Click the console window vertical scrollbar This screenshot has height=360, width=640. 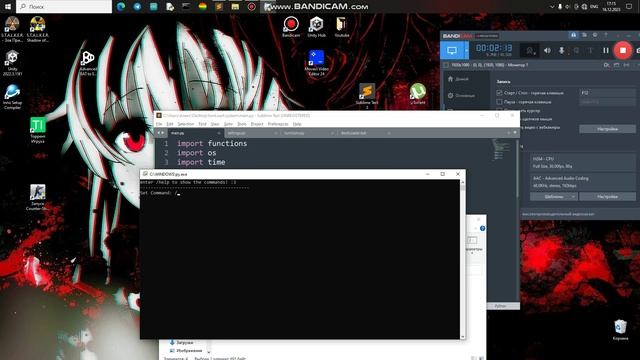tap(462, 259)
